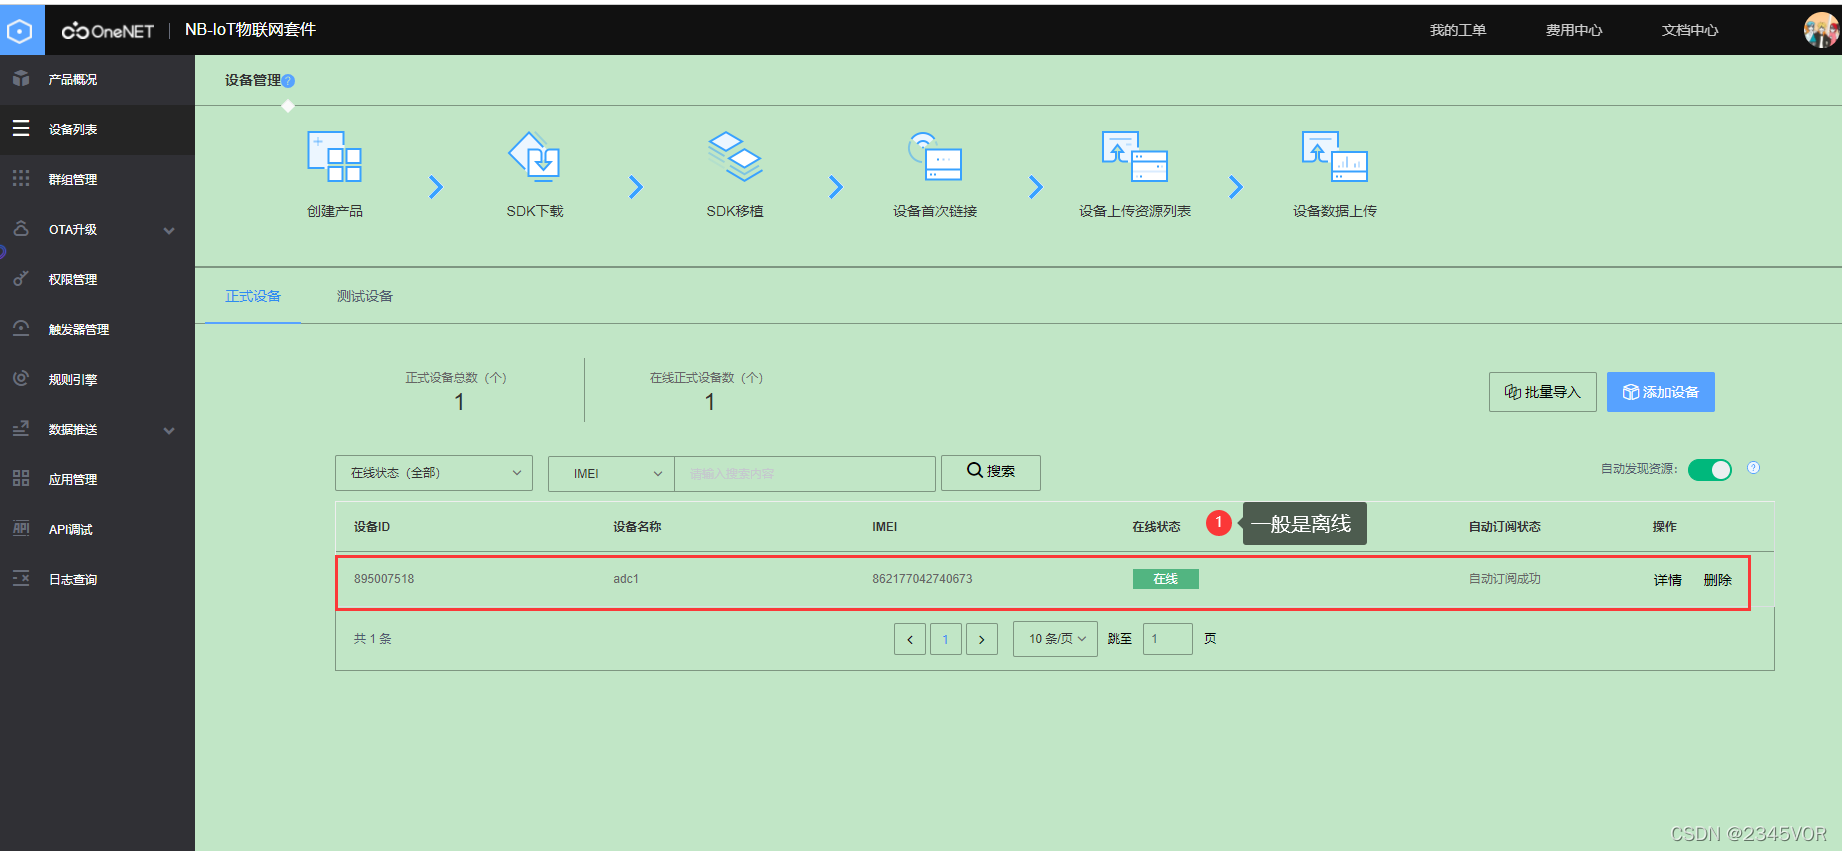Click the 触发器管理 icon in sidebar
The image size is (1842, 851).
(21, 329)
